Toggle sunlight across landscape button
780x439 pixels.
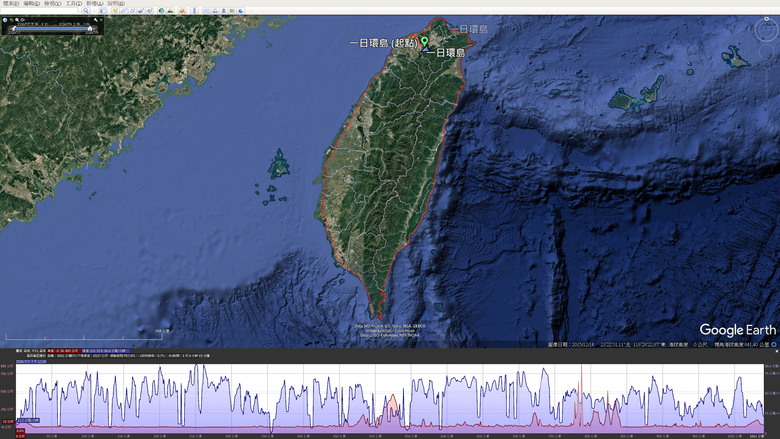(x=170, y=10)
